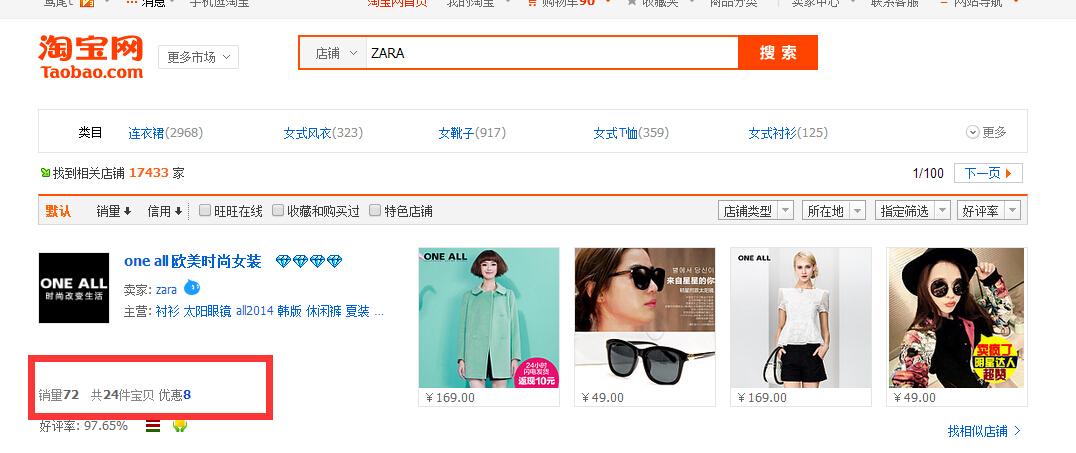This screenshot has width=1076, height=453.
Task: Open shop one all 欧美时尚女装
Action: point(193,262)
